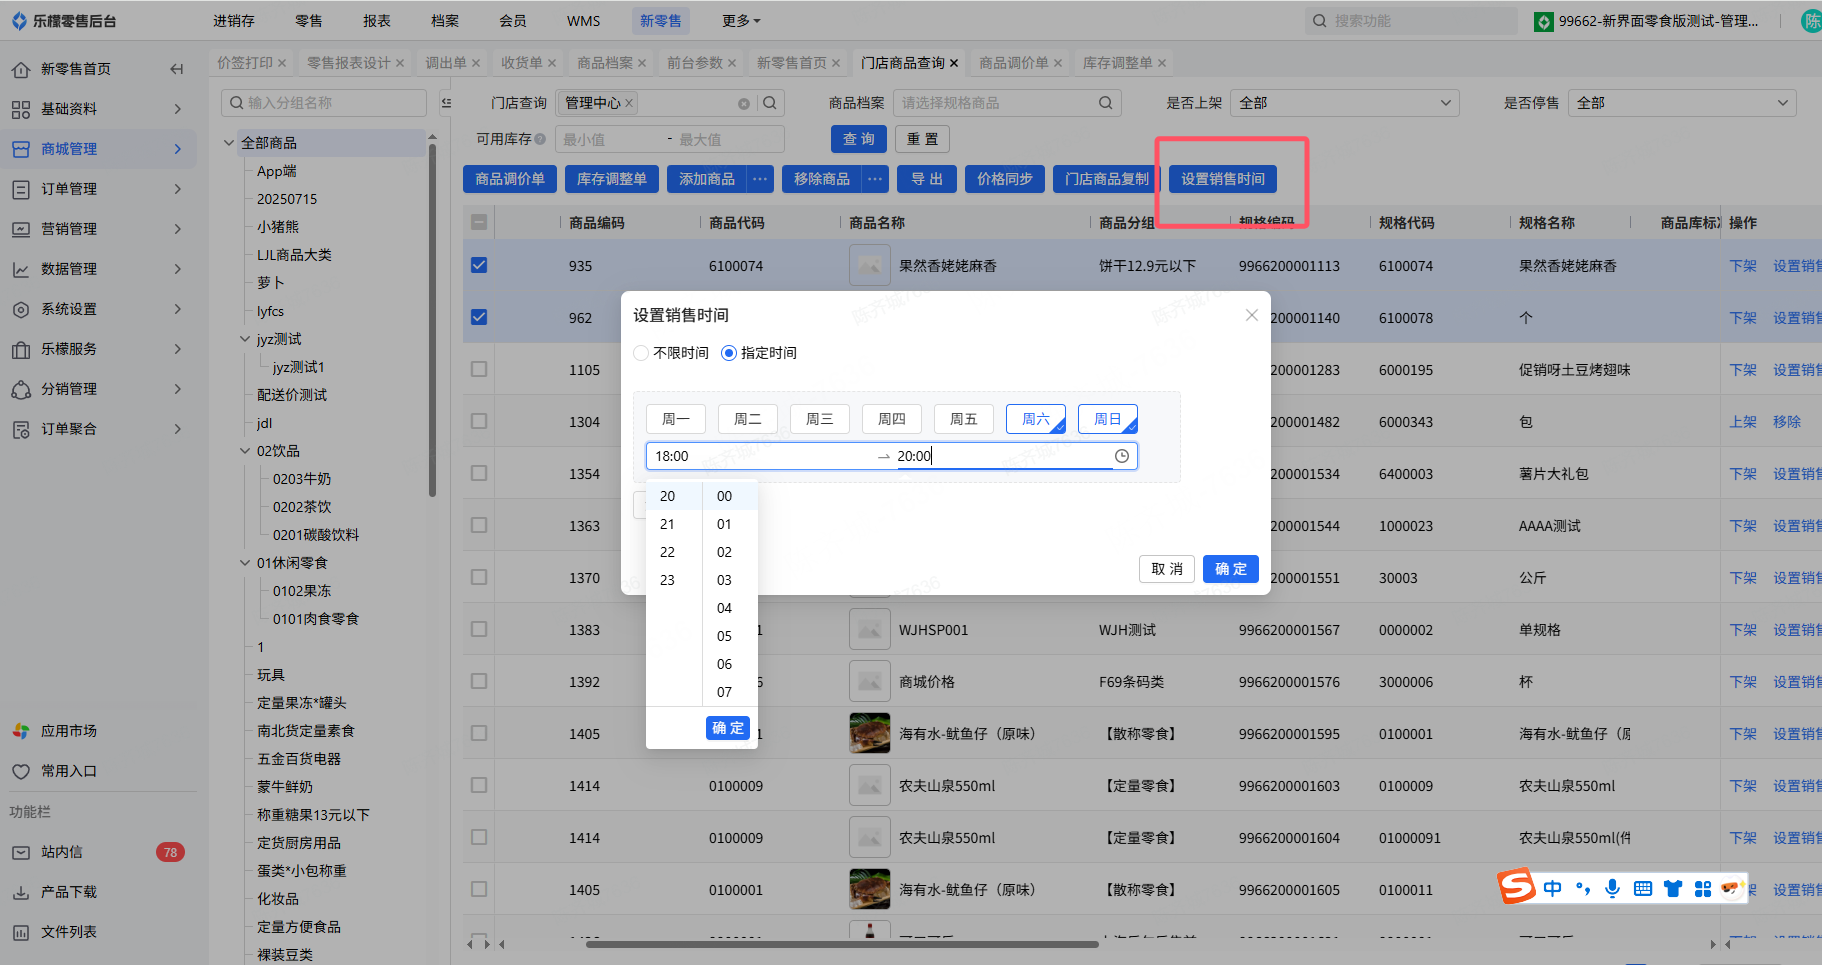
Task: Open 订单聚合 icon in sidebar
Action: [21, 429]
